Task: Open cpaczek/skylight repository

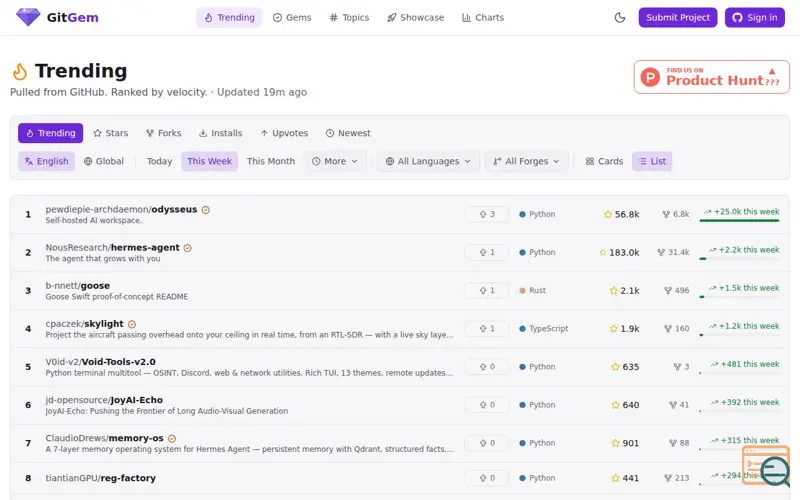Action: tap(84, 323)
